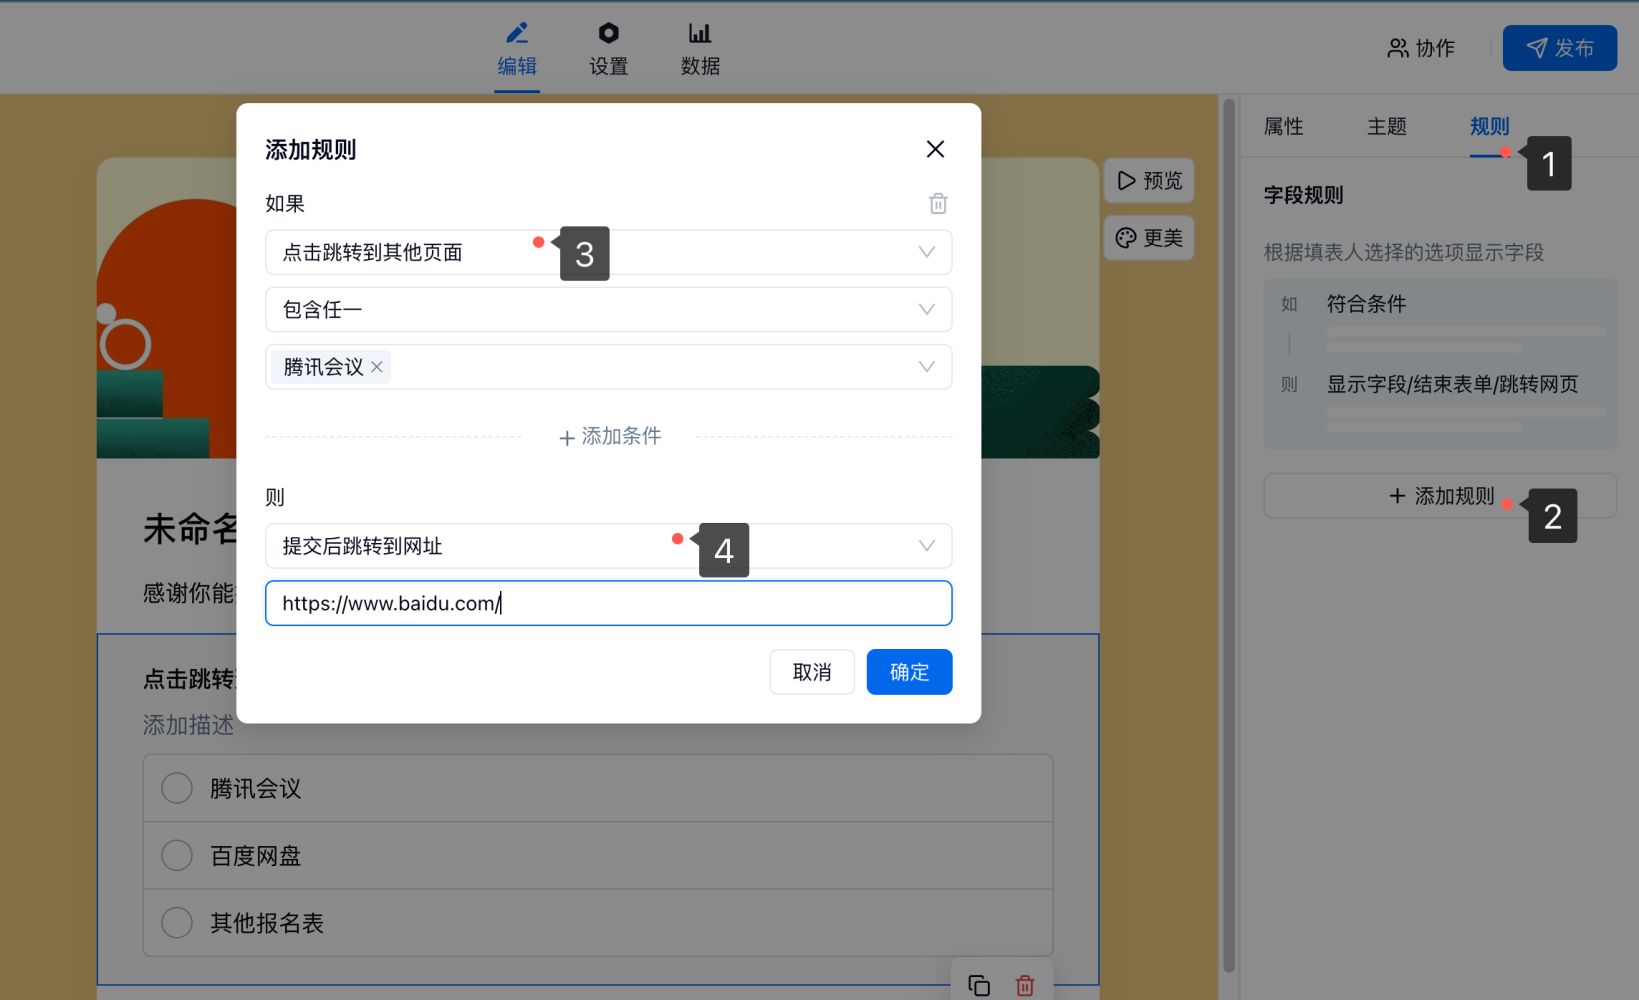
Task: Expand the 提交后跳转到网址 action dropdown
Action: coord(926,546)
